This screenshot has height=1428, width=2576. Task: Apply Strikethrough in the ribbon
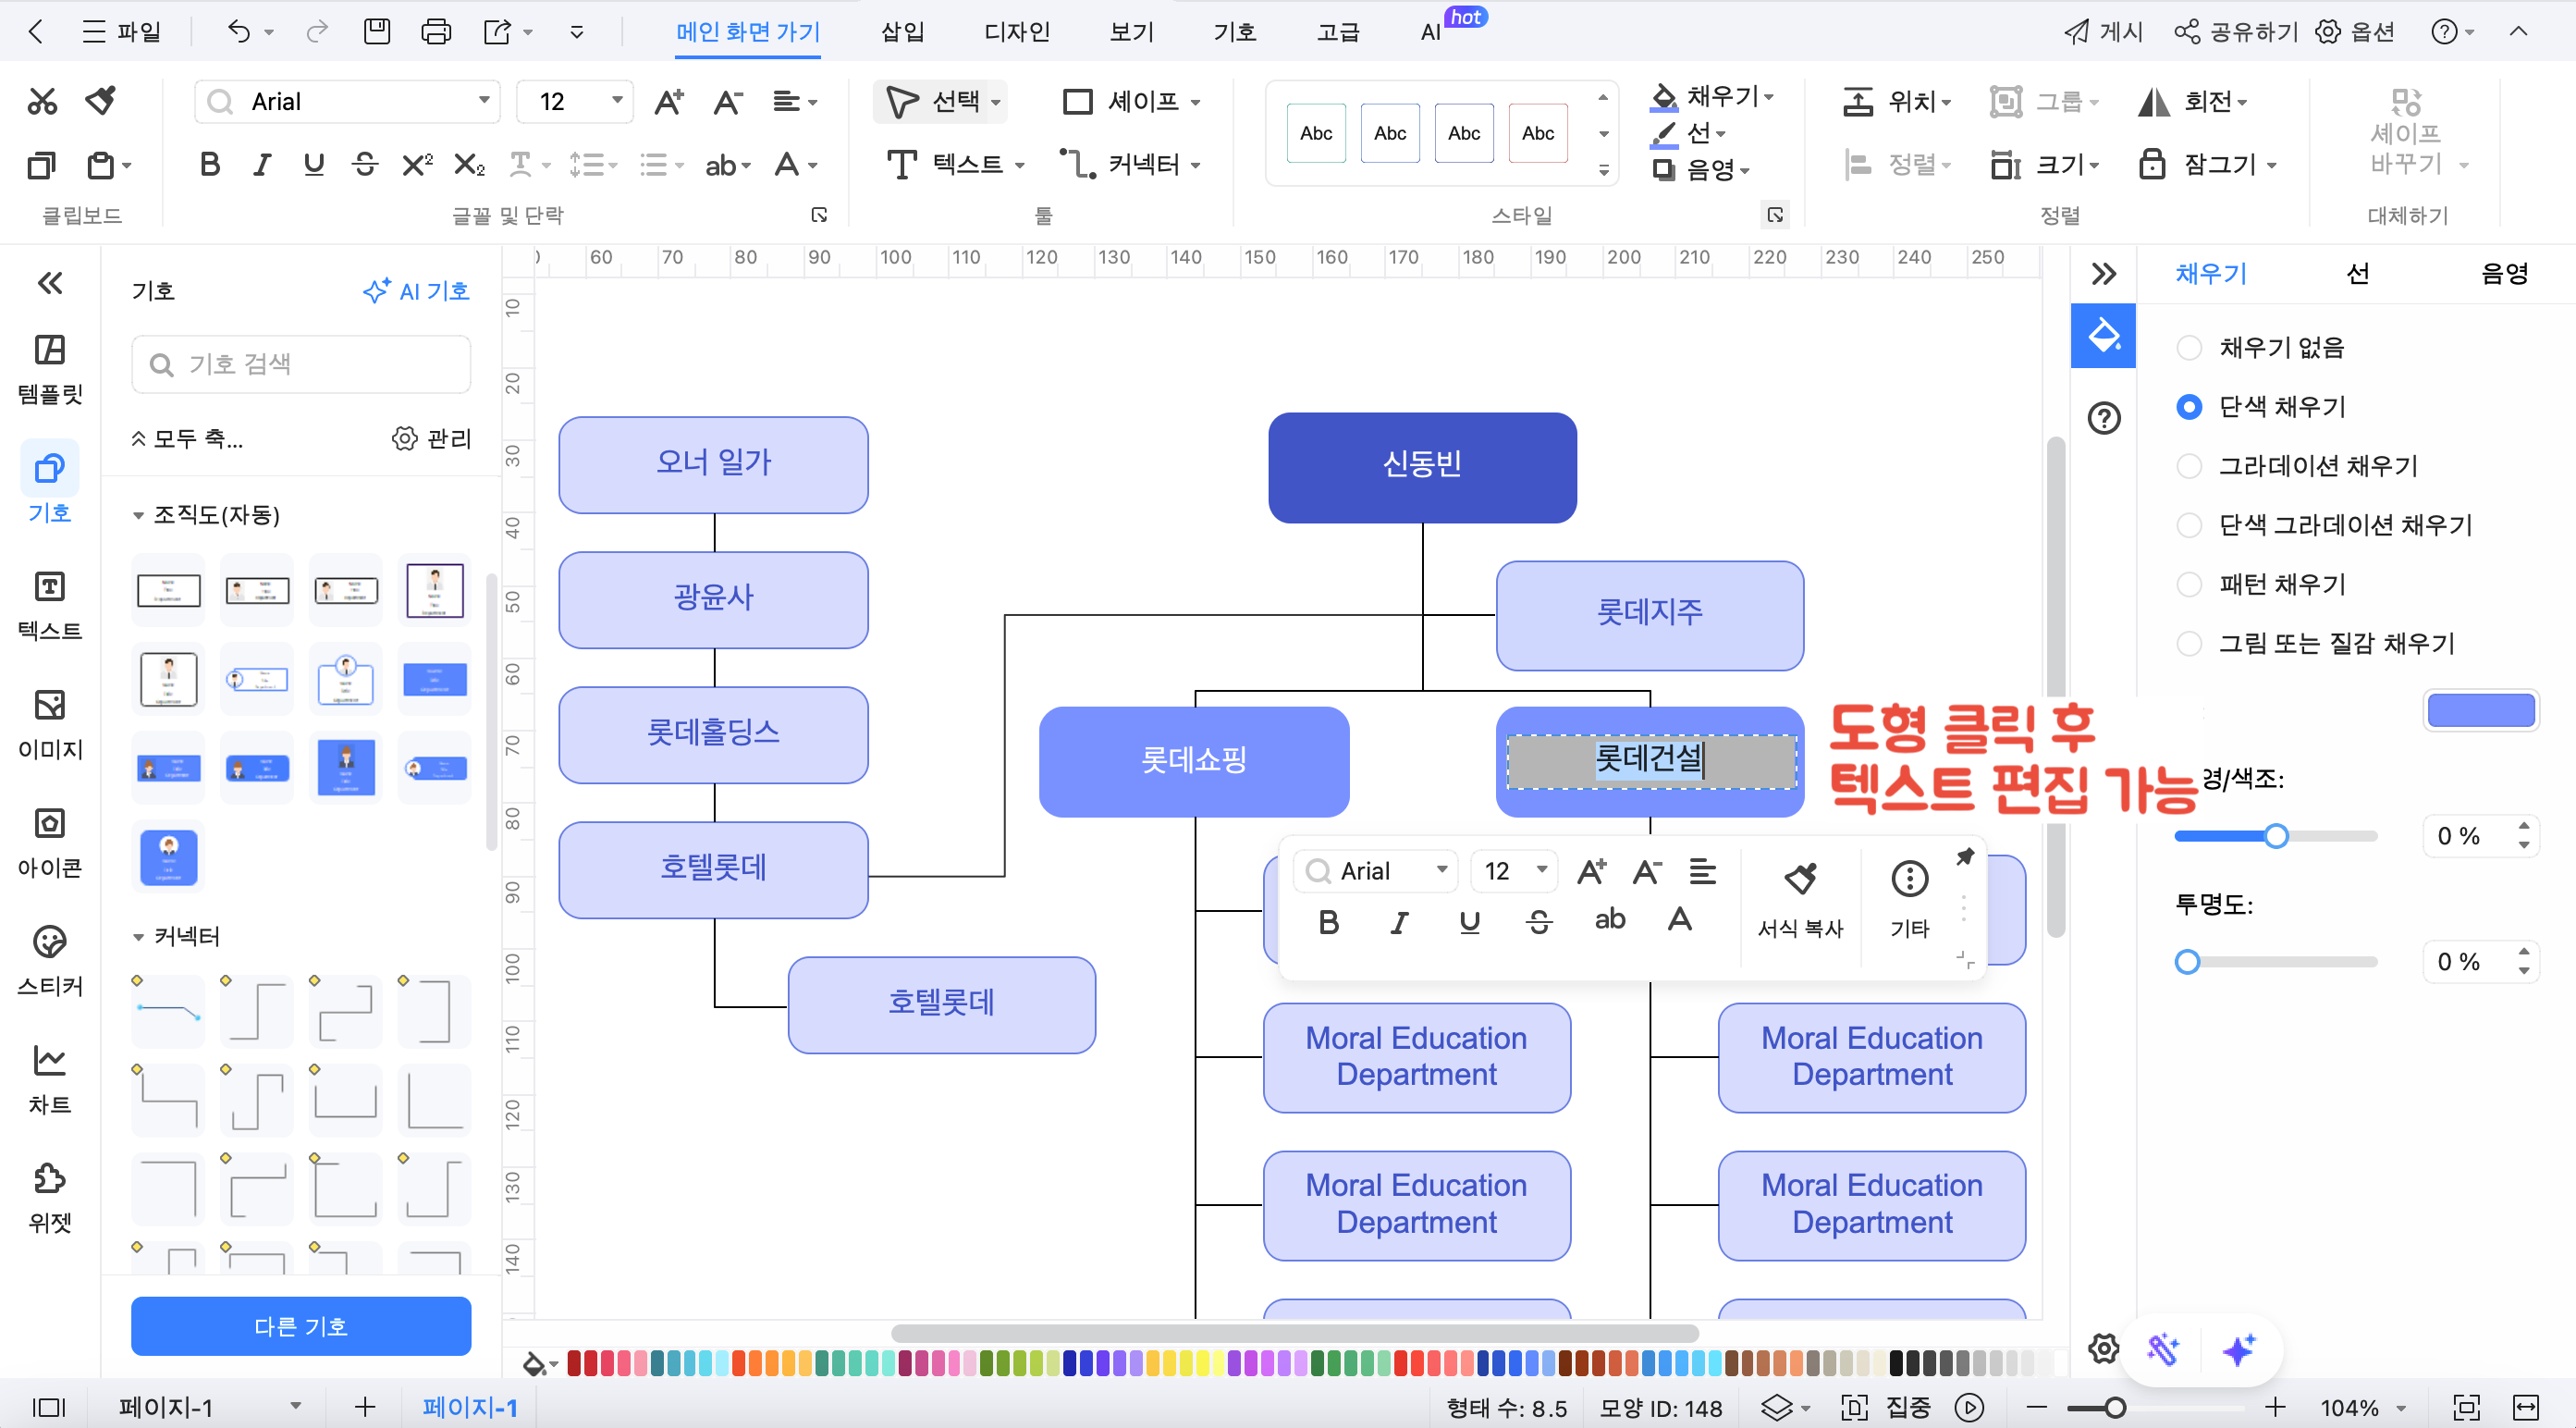365,164
